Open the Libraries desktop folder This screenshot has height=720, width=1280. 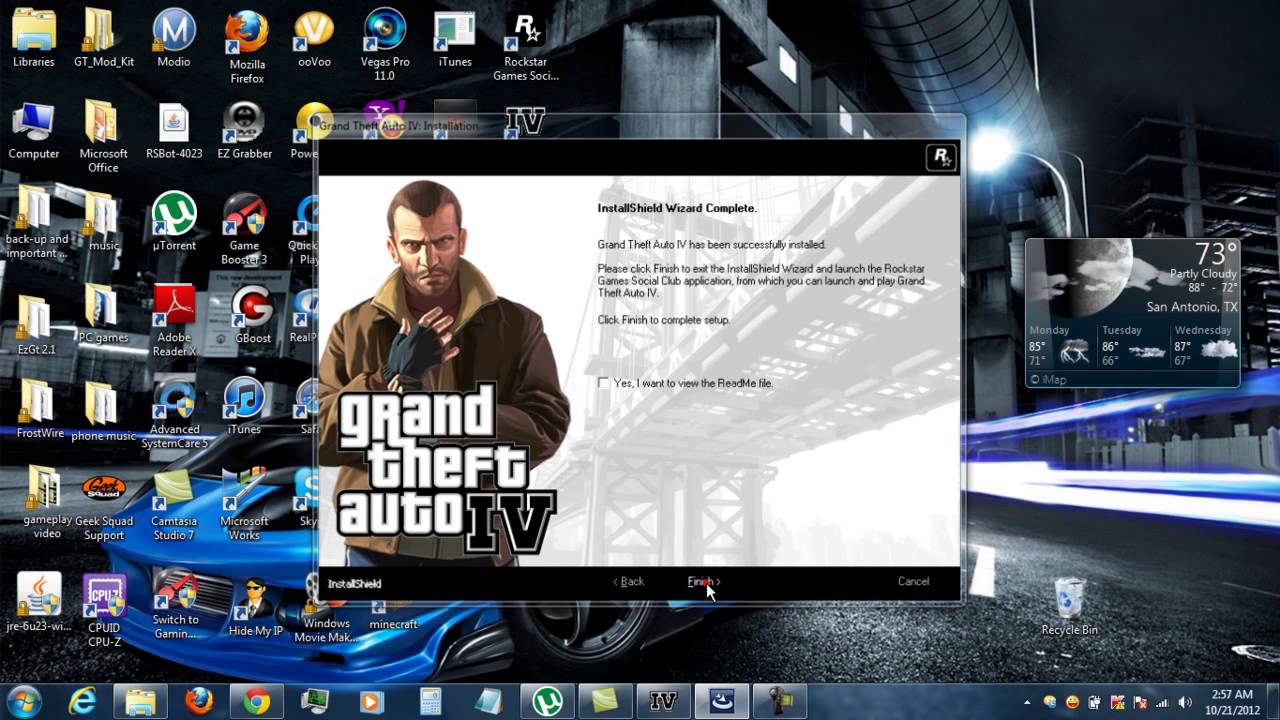pyautogui.click(x=34, y=38)
